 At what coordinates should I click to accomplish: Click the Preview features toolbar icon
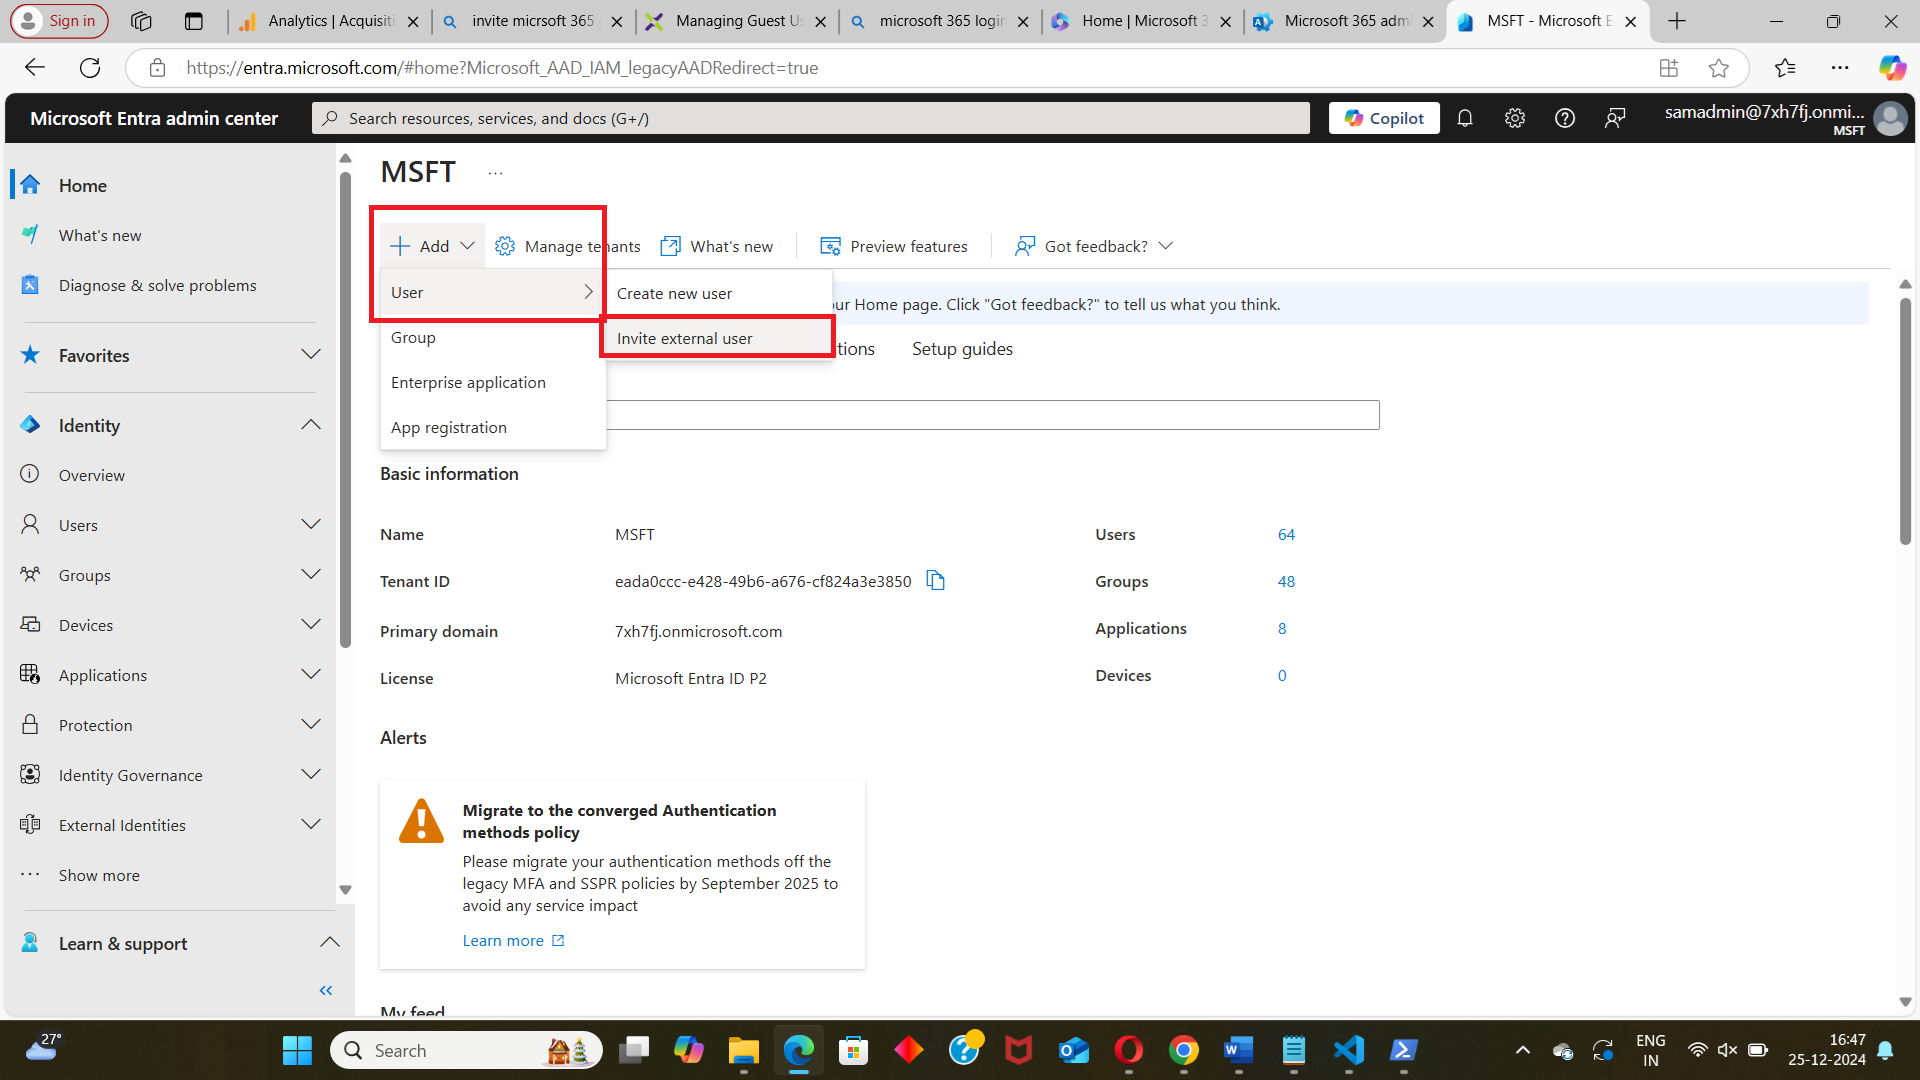tap(830, 246)
